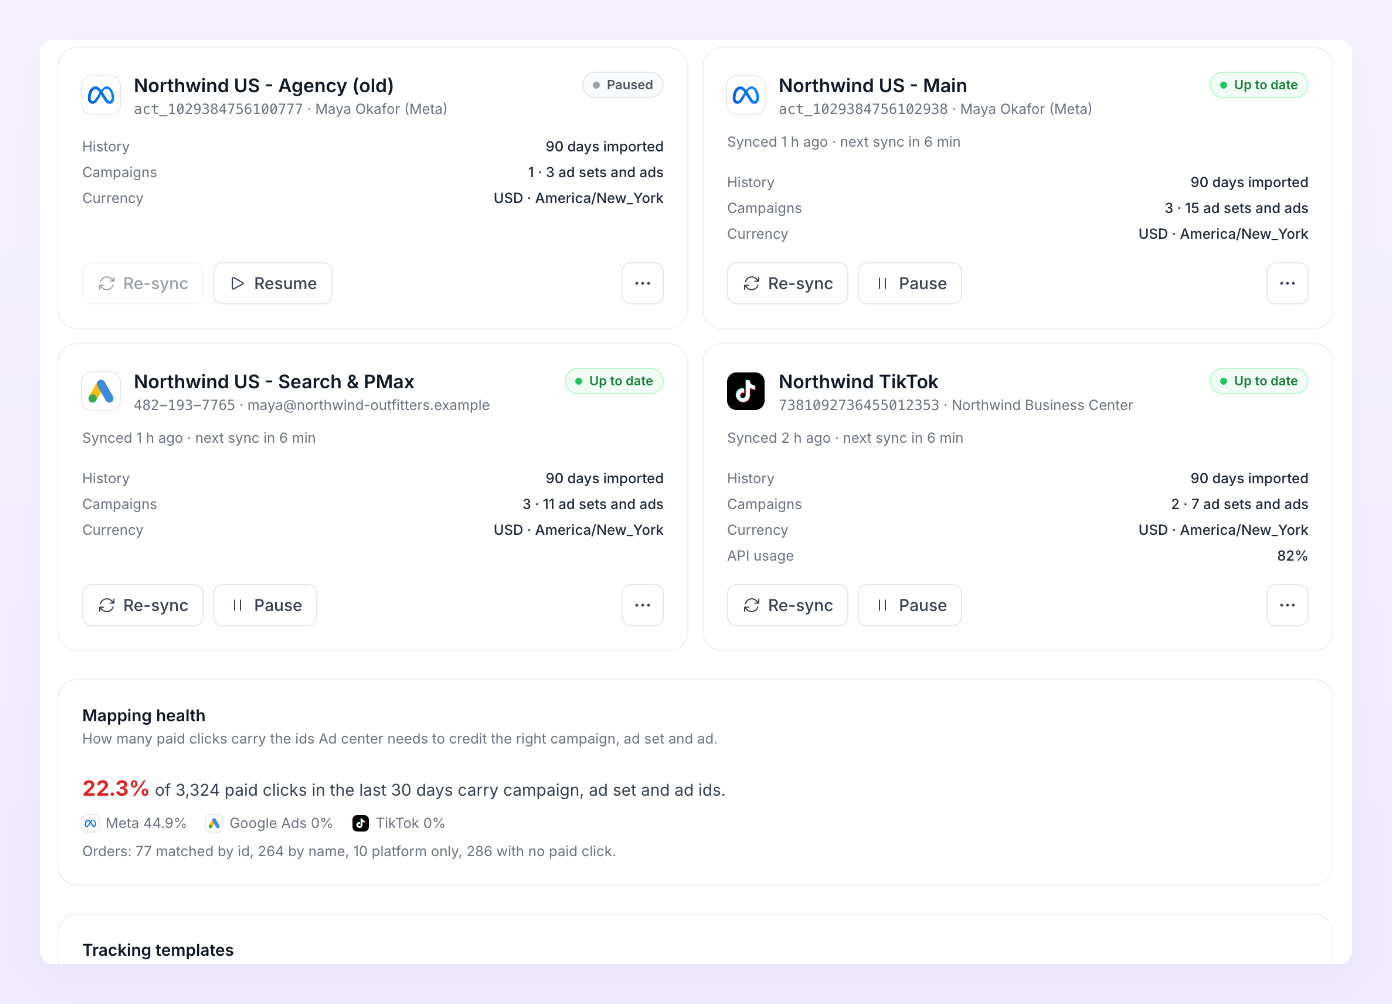Resume the Northwind US - Agency (old) account
The height and width of the screenshot is (1004, 1392).
(273, 283)
